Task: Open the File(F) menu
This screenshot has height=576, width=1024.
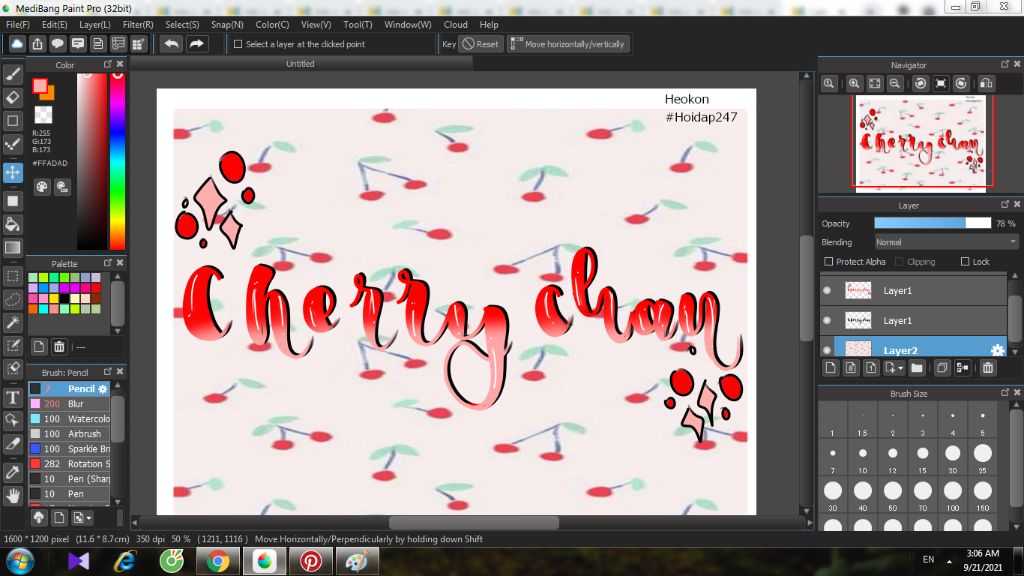Action: [18, 24]
